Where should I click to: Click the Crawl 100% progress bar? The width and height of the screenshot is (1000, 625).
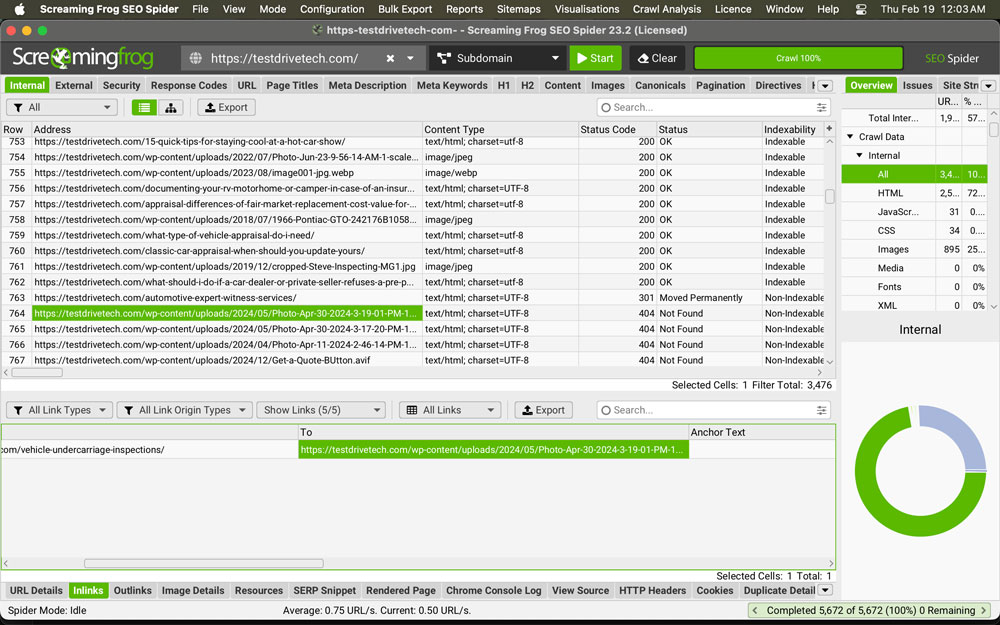coord(798,58)
